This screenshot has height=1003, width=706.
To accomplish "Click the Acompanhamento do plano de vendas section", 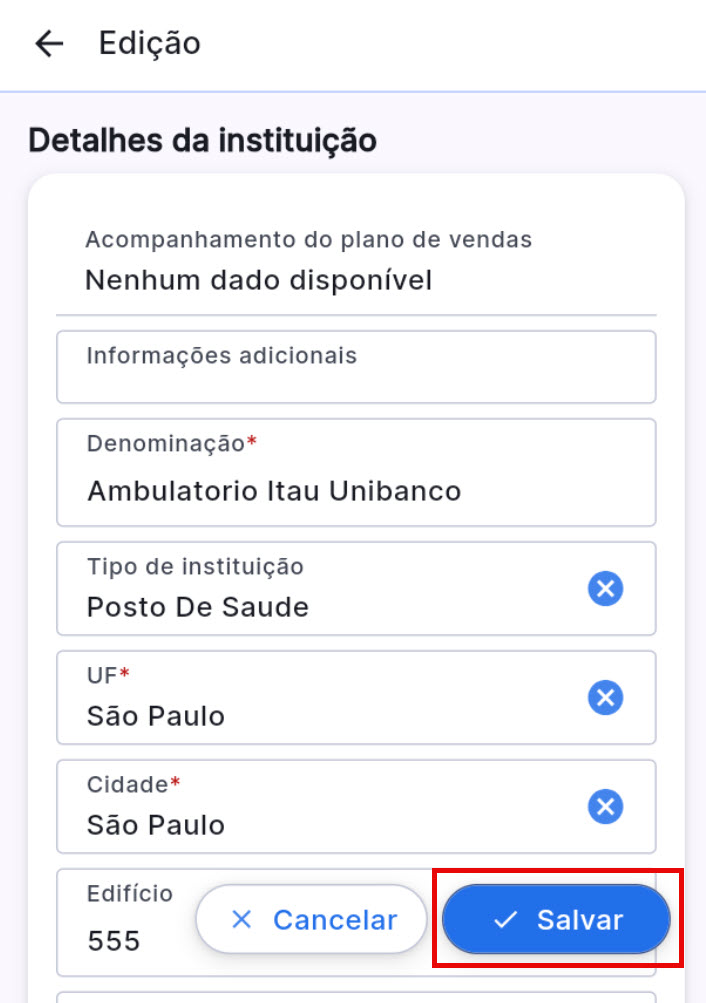I will (x=308, y=239).
